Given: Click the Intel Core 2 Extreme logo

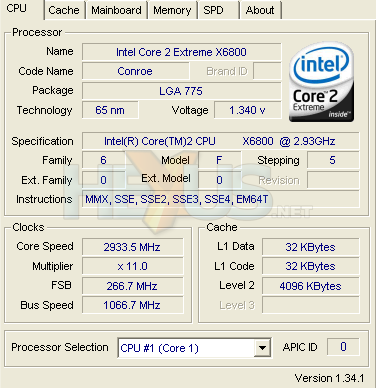Looking at the screenshot, I should [321, 82].
